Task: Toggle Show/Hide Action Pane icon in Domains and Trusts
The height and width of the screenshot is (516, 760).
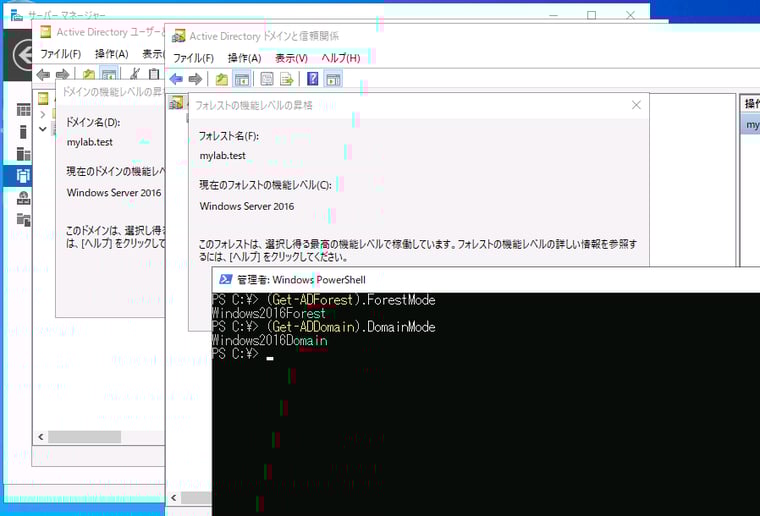Action: [x=333, y=79]
